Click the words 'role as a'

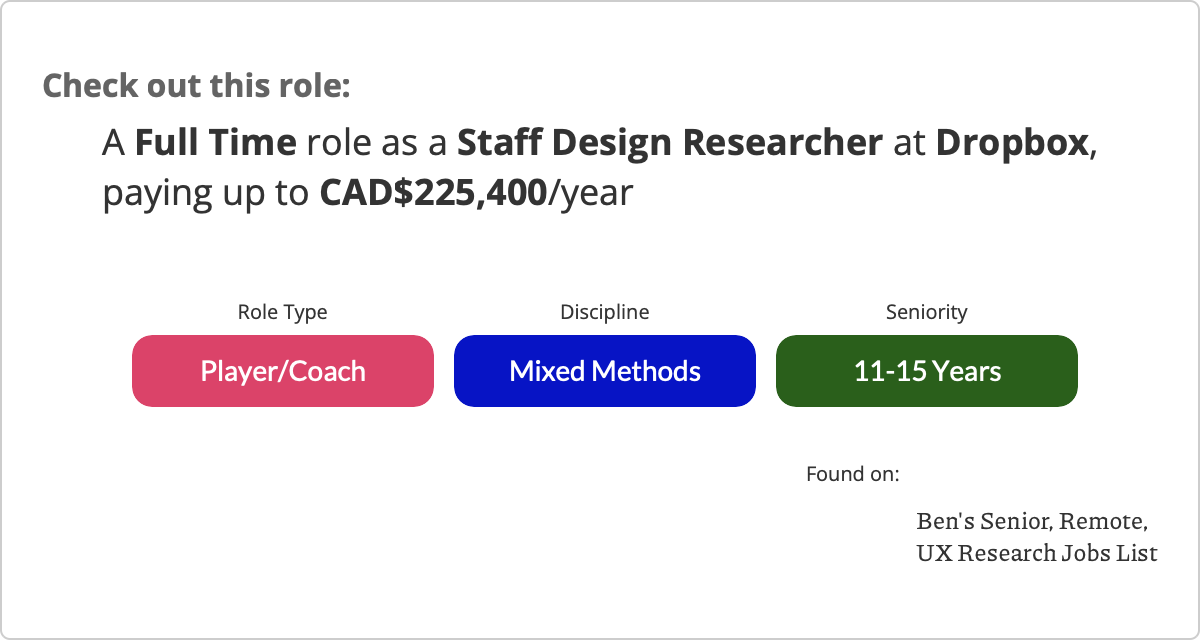377,144
